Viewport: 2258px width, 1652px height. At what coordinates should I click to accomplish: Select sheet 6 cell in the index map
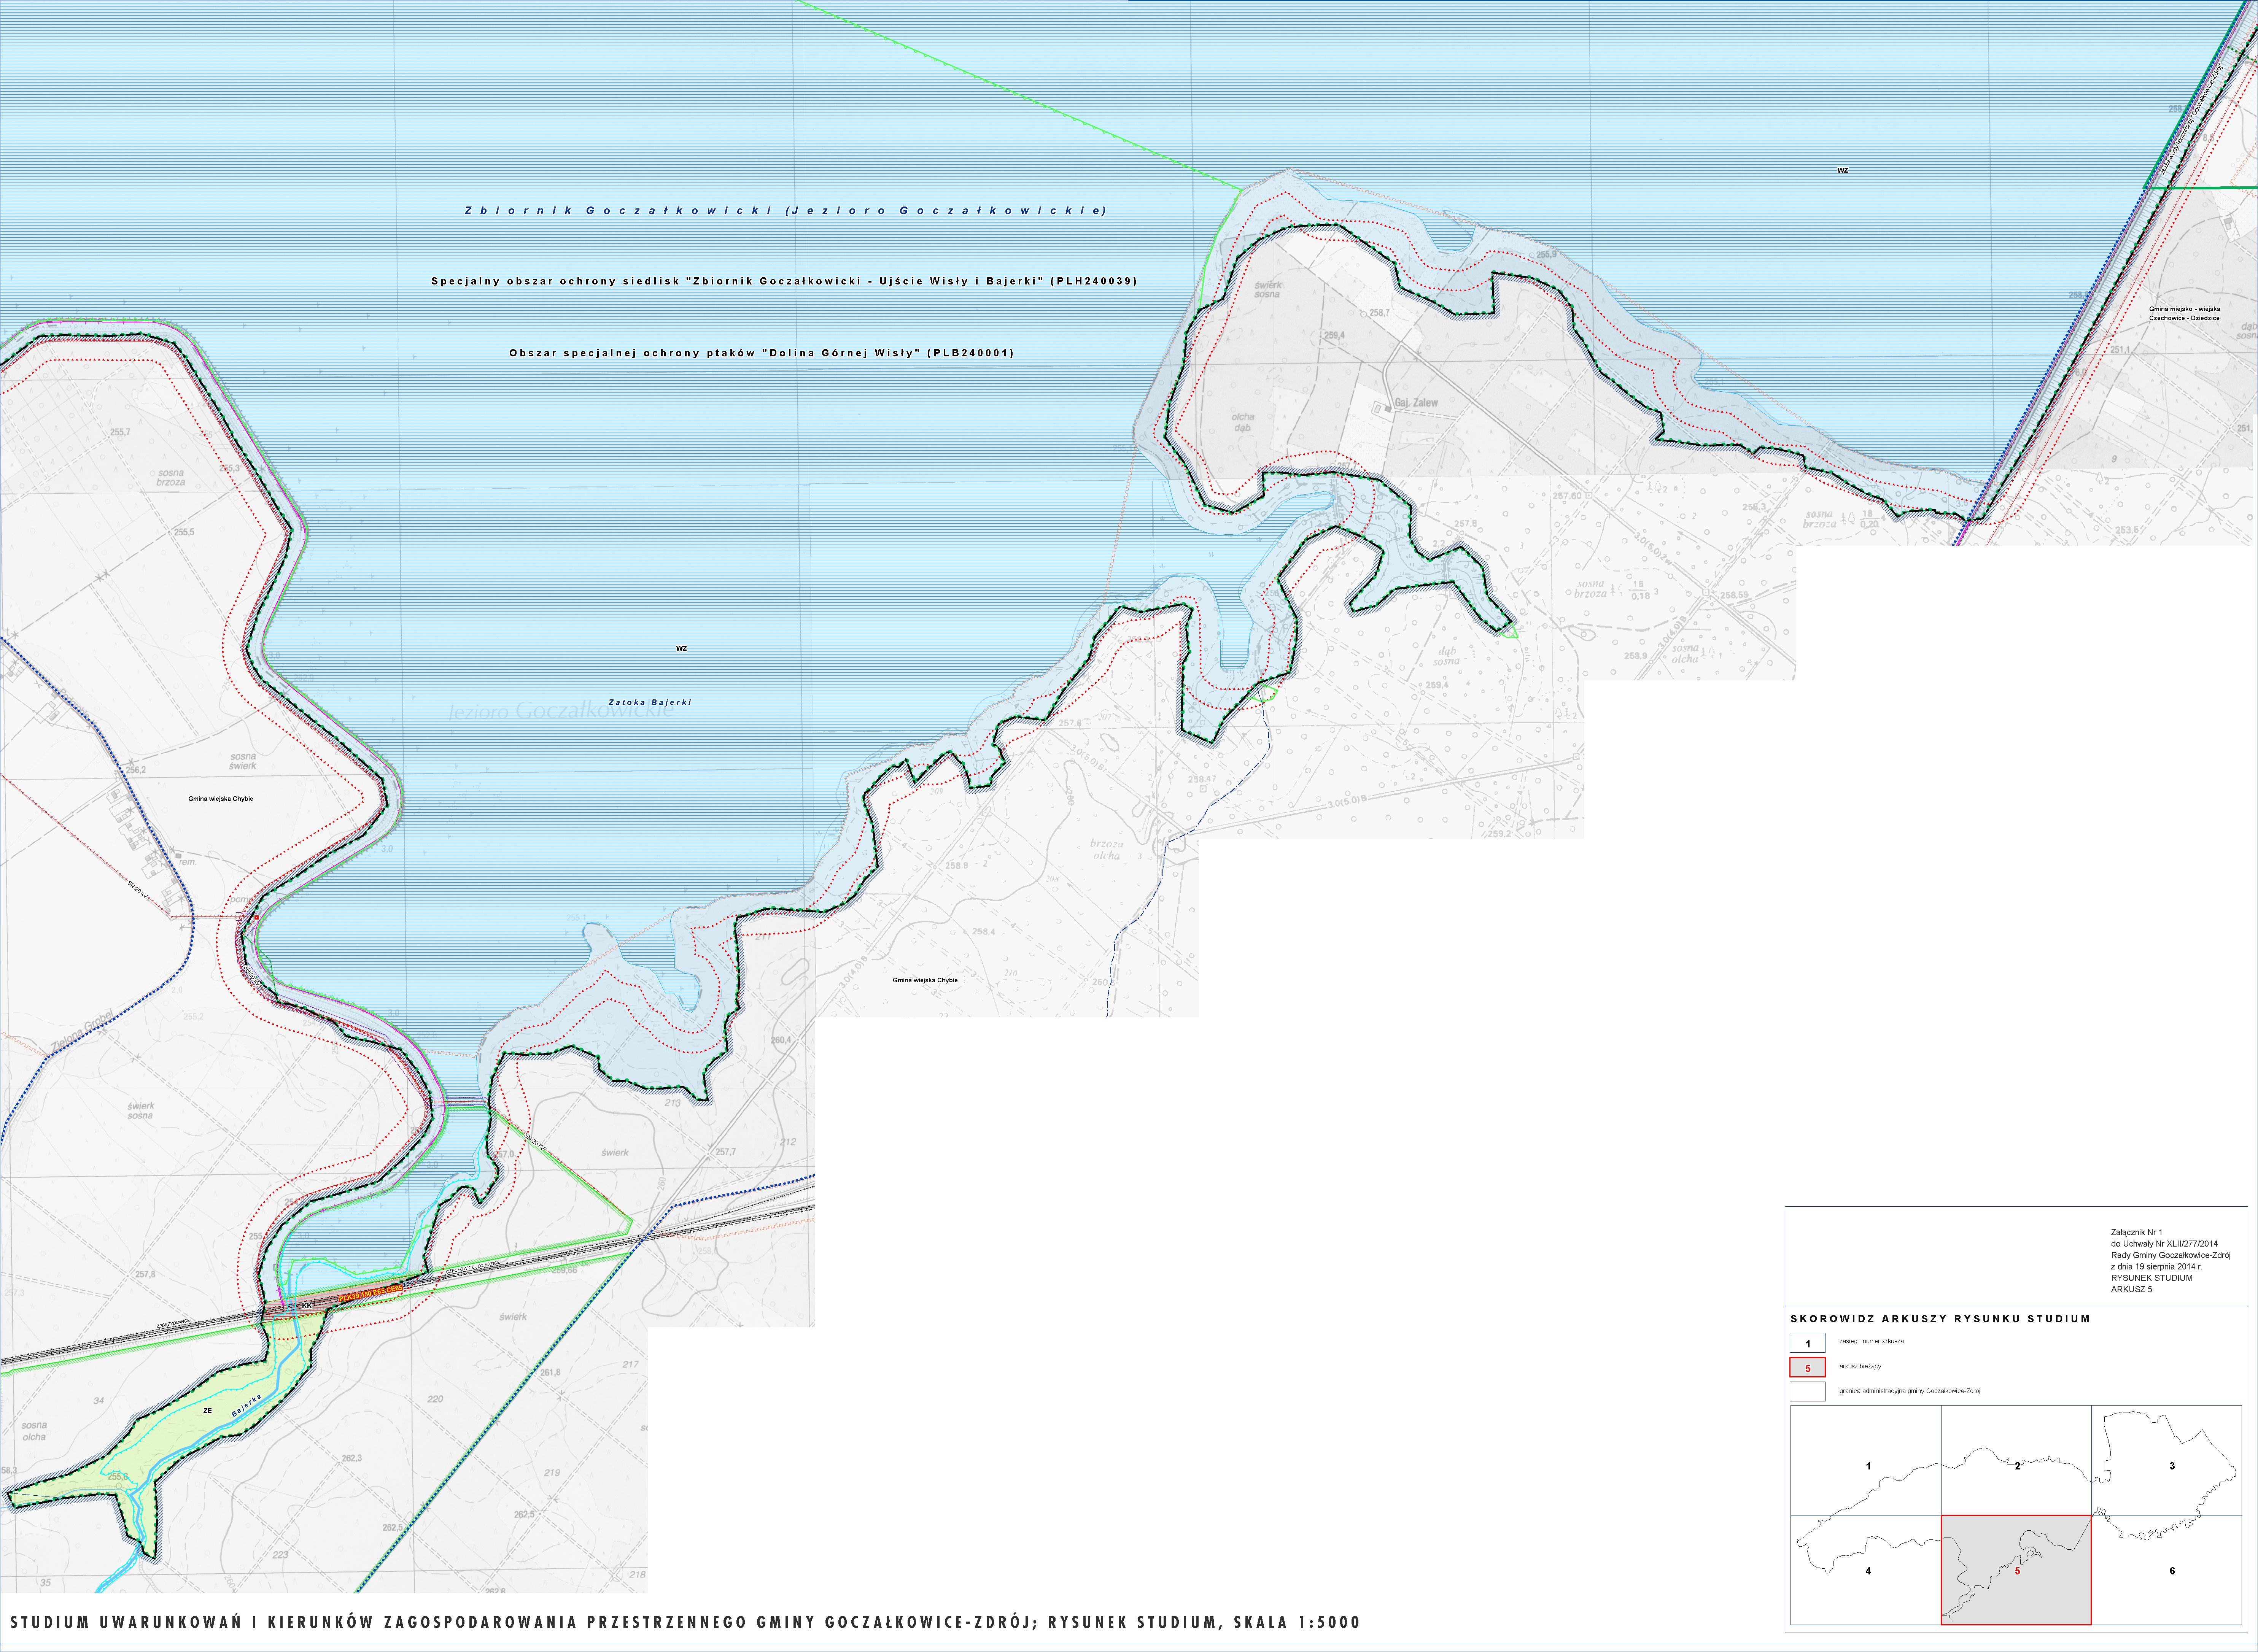coord(2166,1570)
